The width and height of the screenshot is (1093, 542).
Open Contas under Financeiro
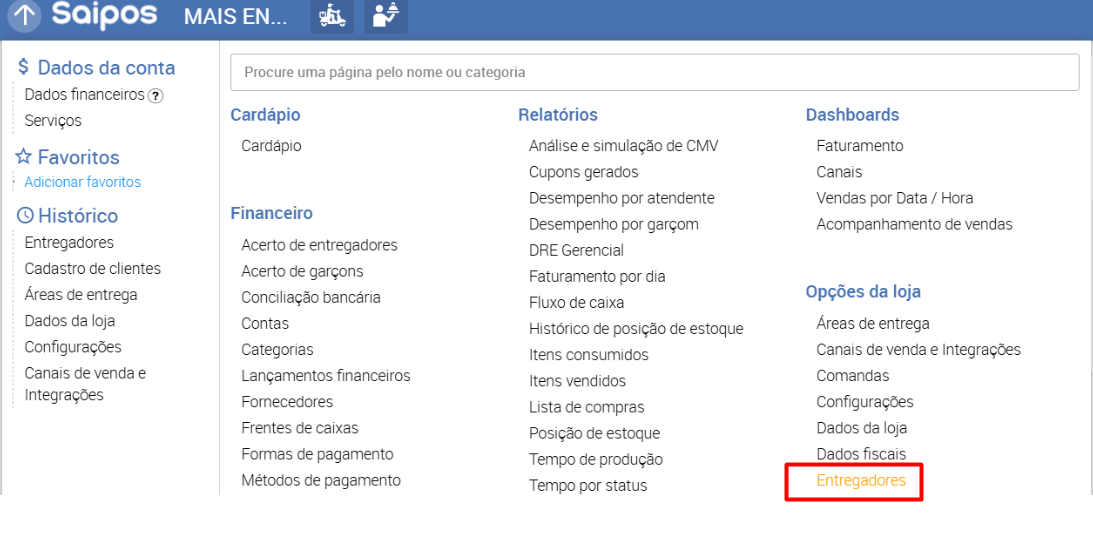click(265, 323)
